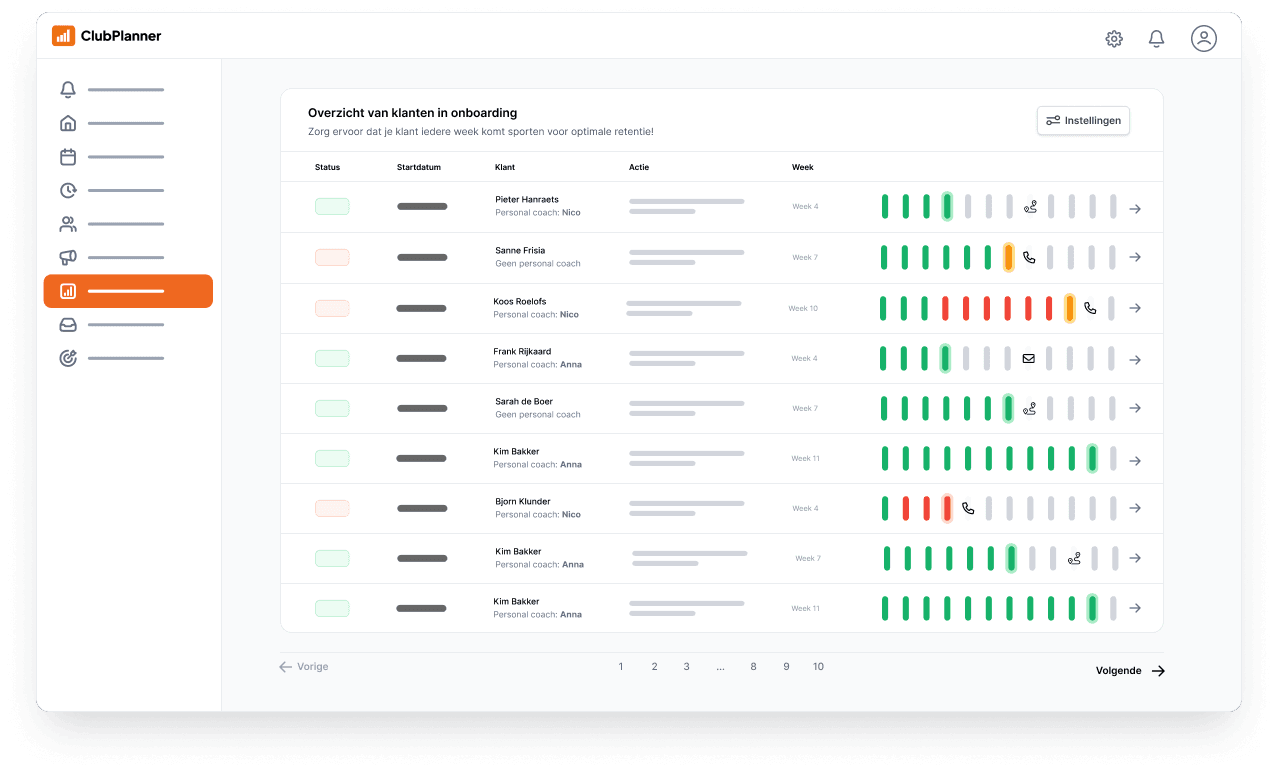Select the target goal icon in sidebar
This screenshot has height=772, width=1278.
[x=68, y=358]
